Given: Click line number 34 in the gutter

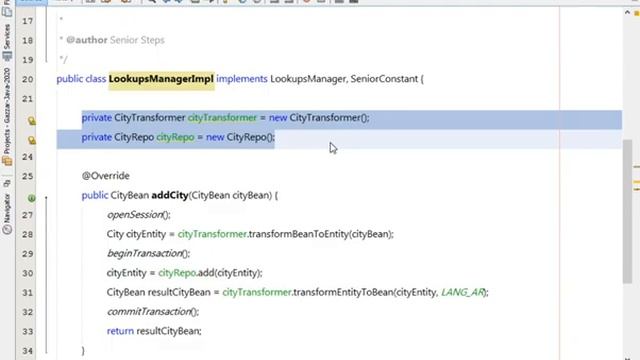Looking at the screenshot, I should pyautogui.click(x=27, y=351).
